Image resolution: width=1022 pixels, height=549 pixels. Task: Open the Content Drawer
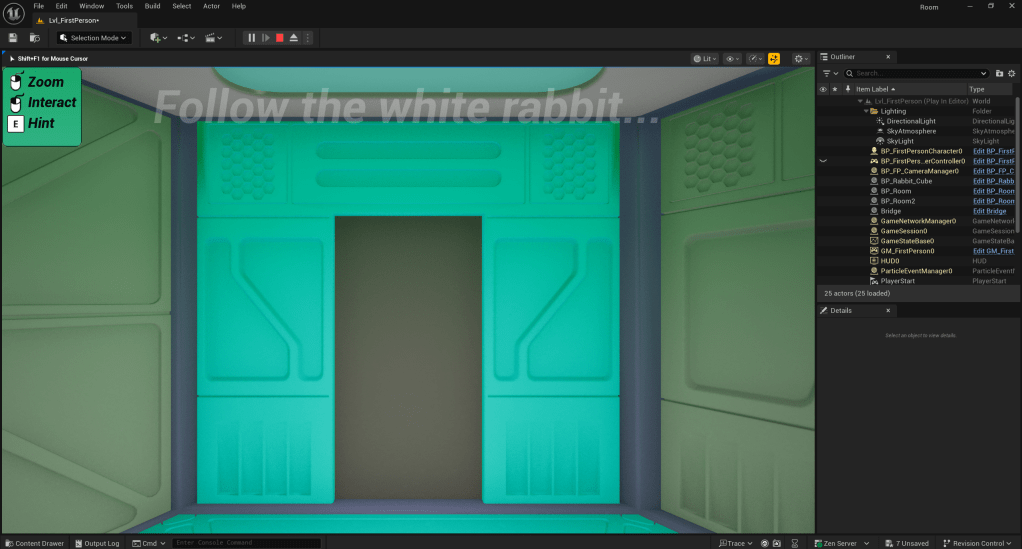coord(34,543)
